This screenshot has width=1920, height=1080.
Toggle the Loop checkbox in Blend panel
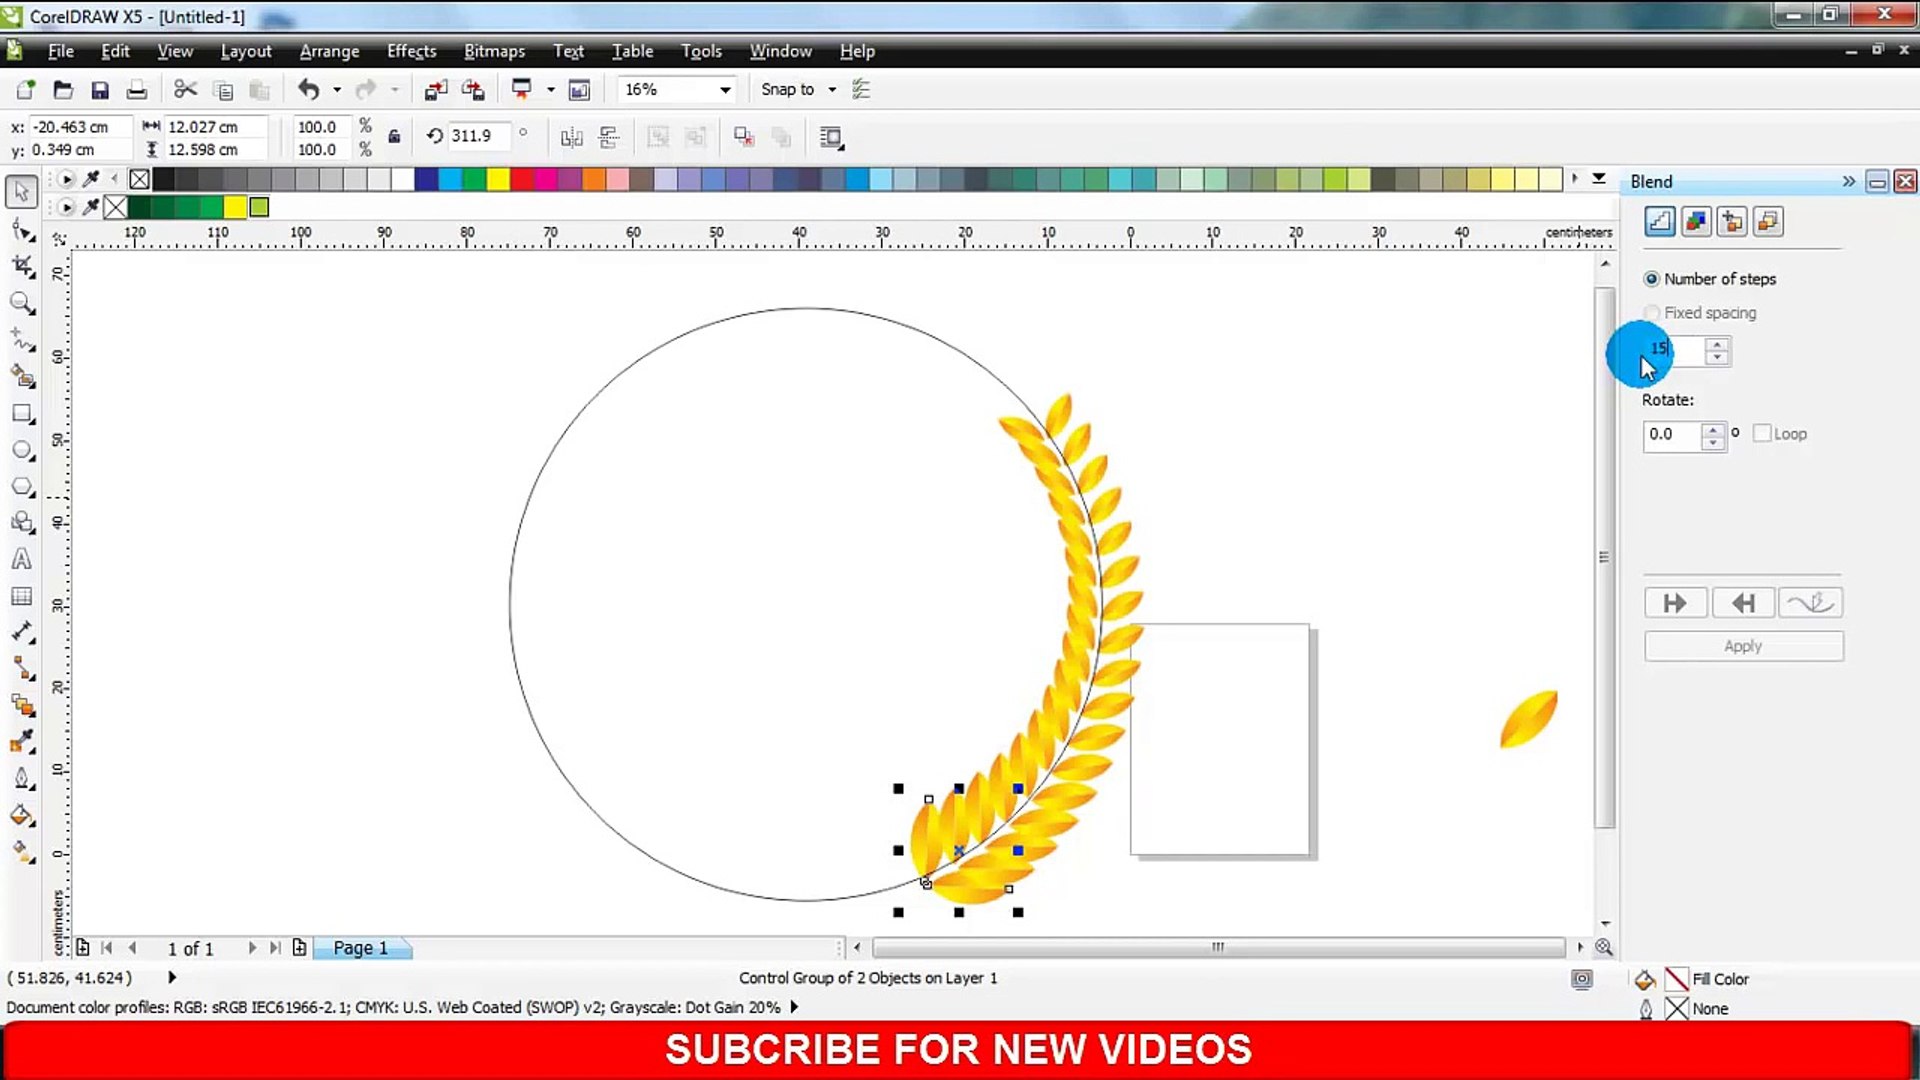(x=1760, y=433)
